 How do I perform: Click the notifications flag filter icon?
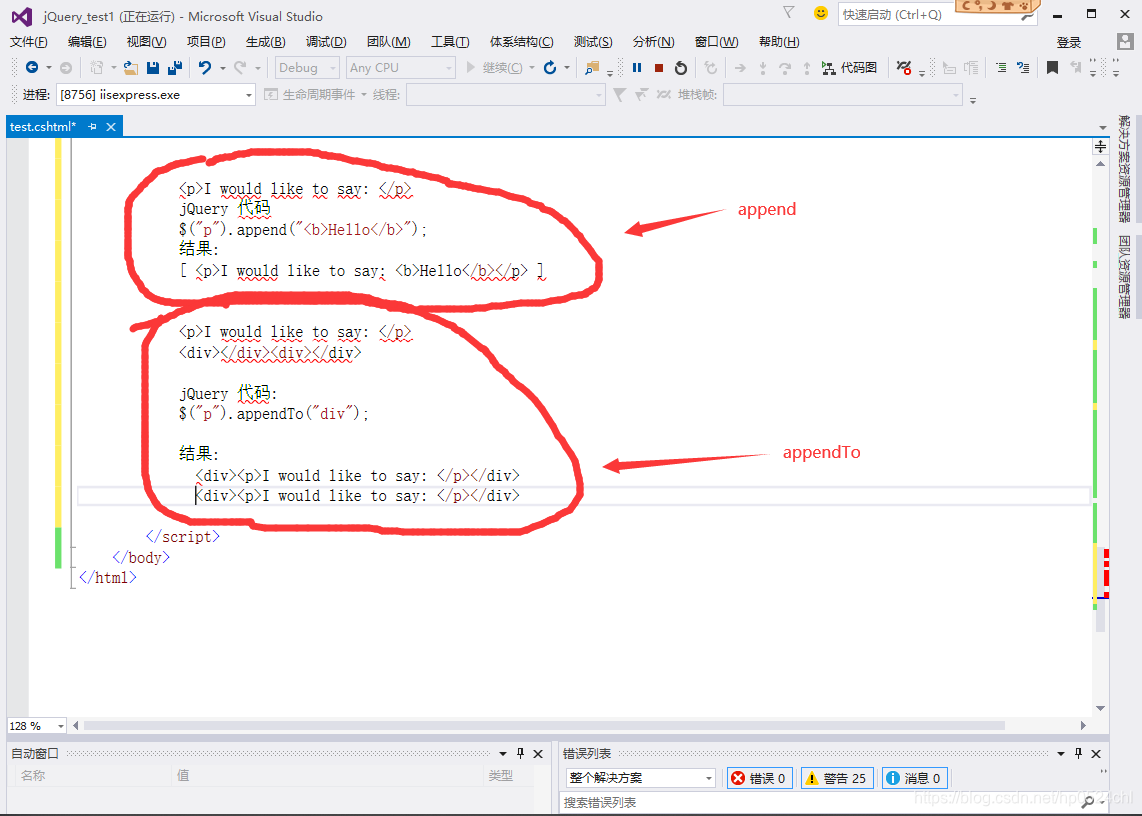click(789, 12)
